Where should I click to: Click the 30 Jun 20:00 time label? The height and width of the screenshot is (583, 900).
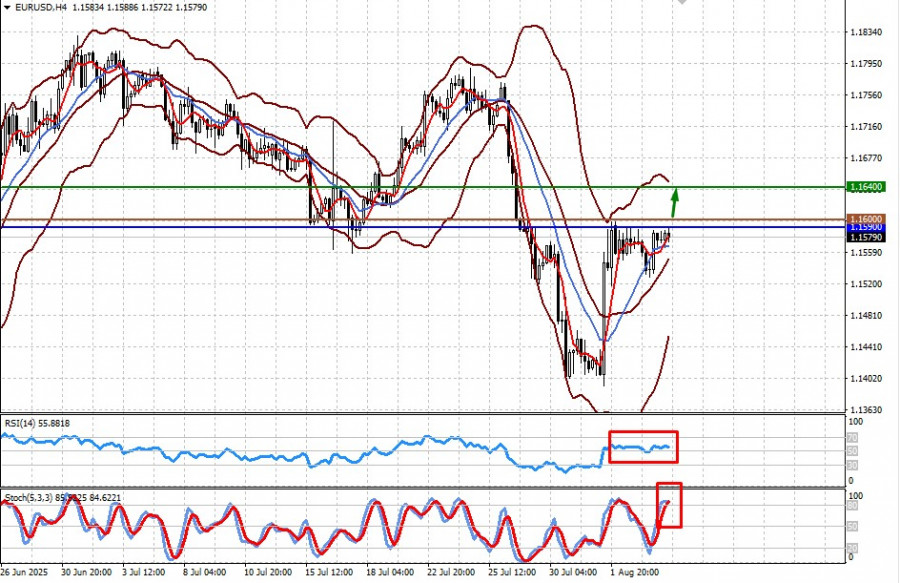coord(87,573)
